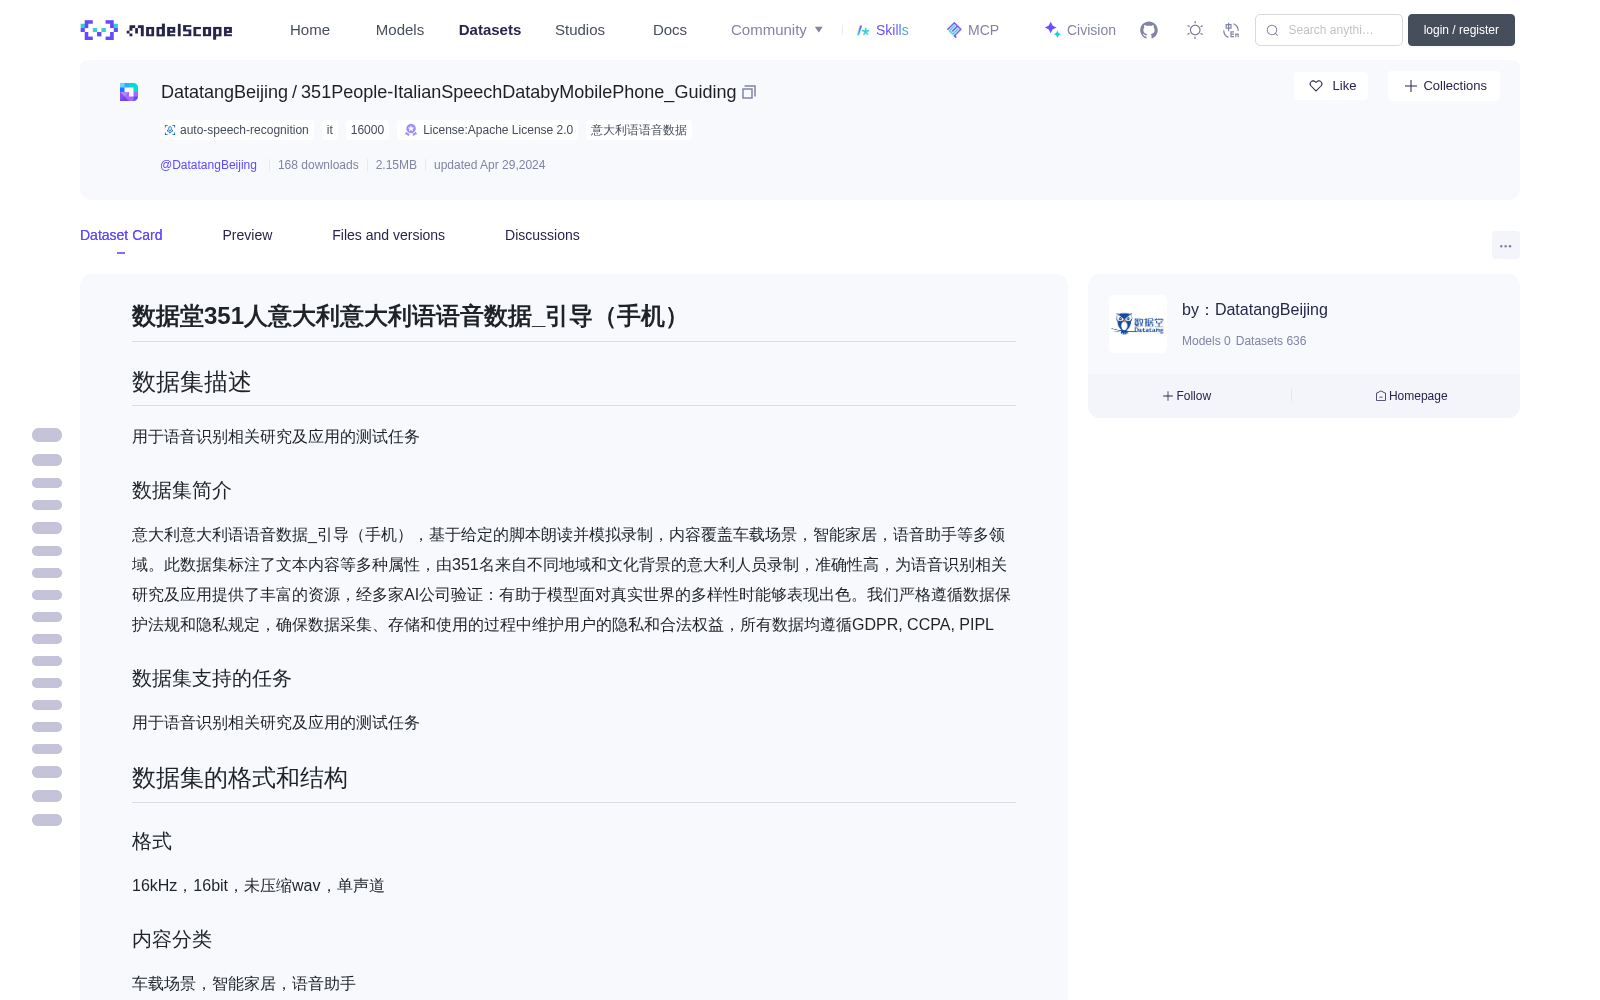Click the 'by：DatatangBeijing' name

click(1255, 310)
